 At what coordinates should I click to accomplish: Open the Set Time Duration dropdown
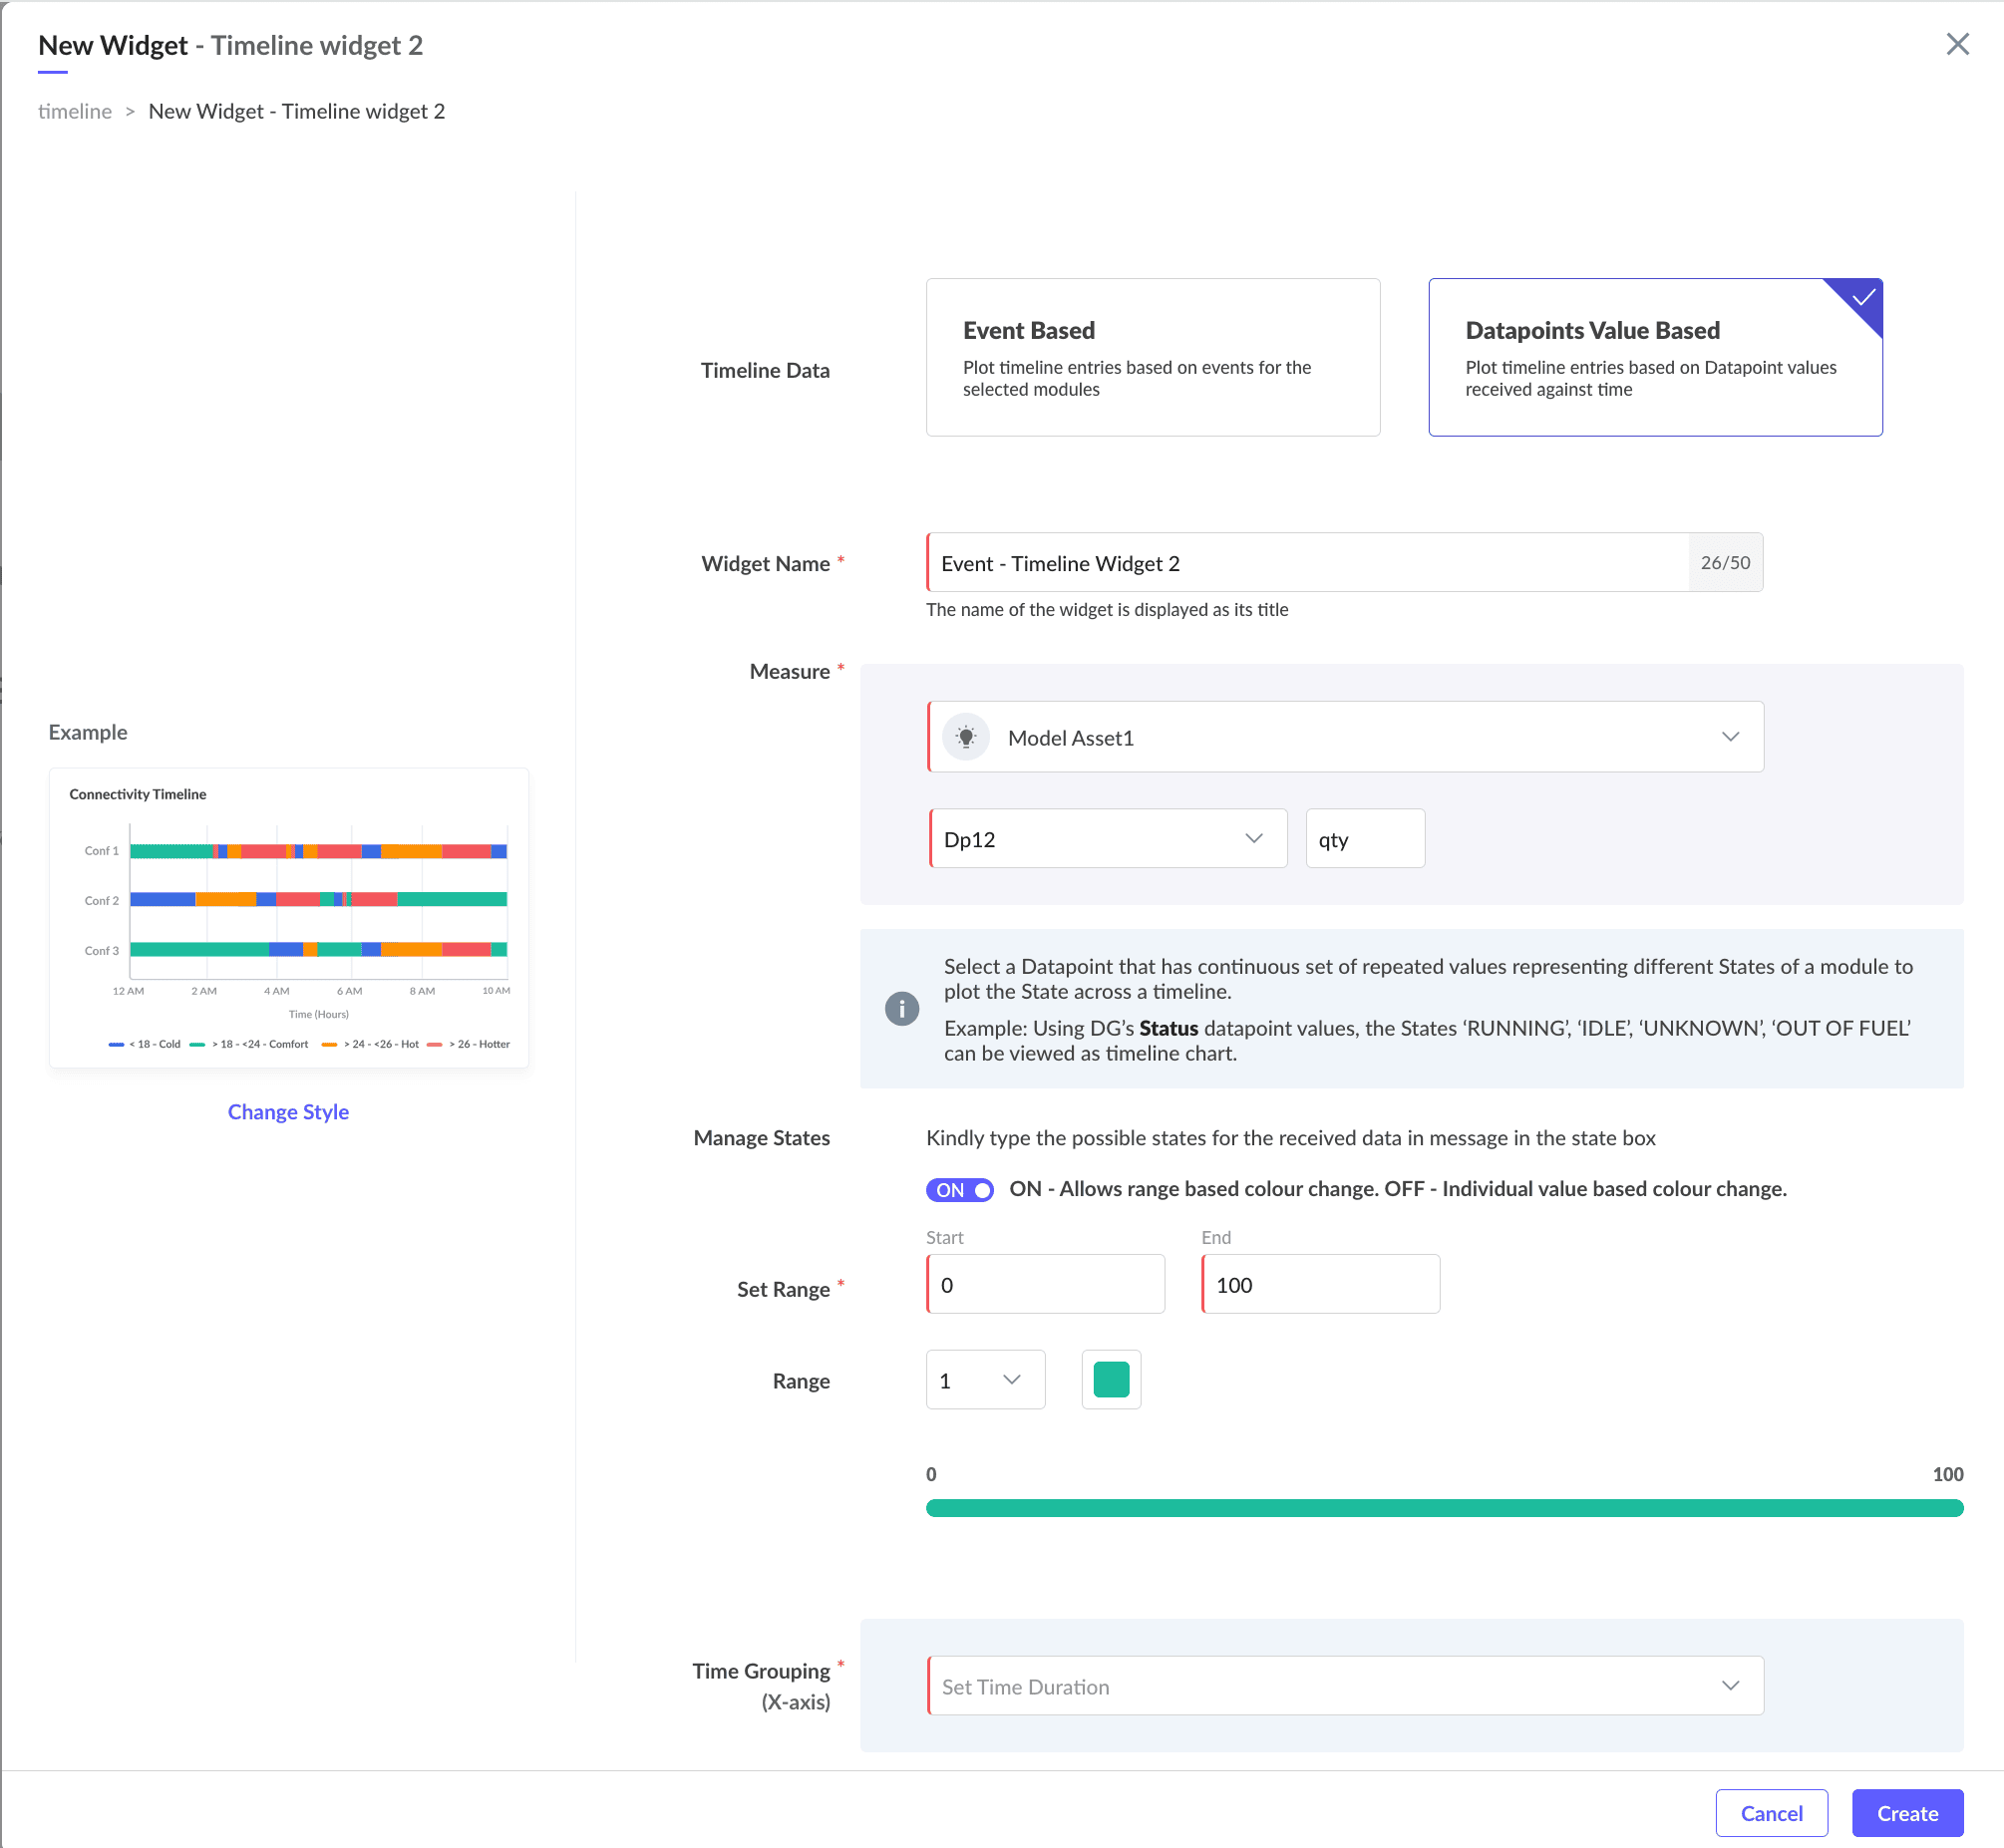click(1344, 1686)
